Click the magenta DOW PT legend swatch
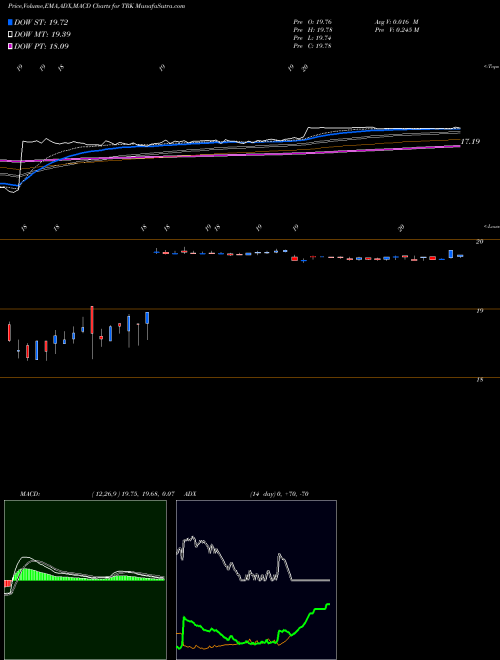 pos(10,46)
